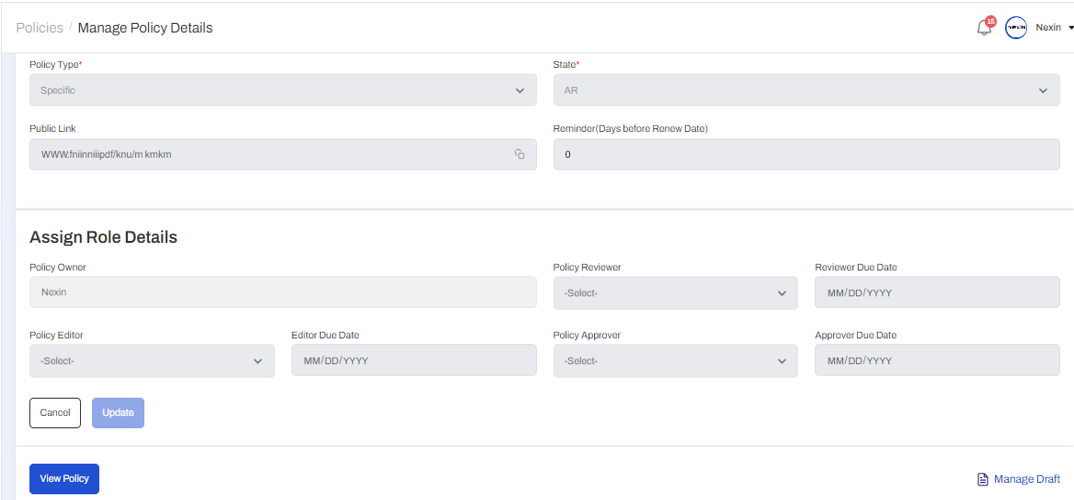Select a Policy Reviewer
The width and height of the screenshot is (1074, 500).
coord(675,293)
